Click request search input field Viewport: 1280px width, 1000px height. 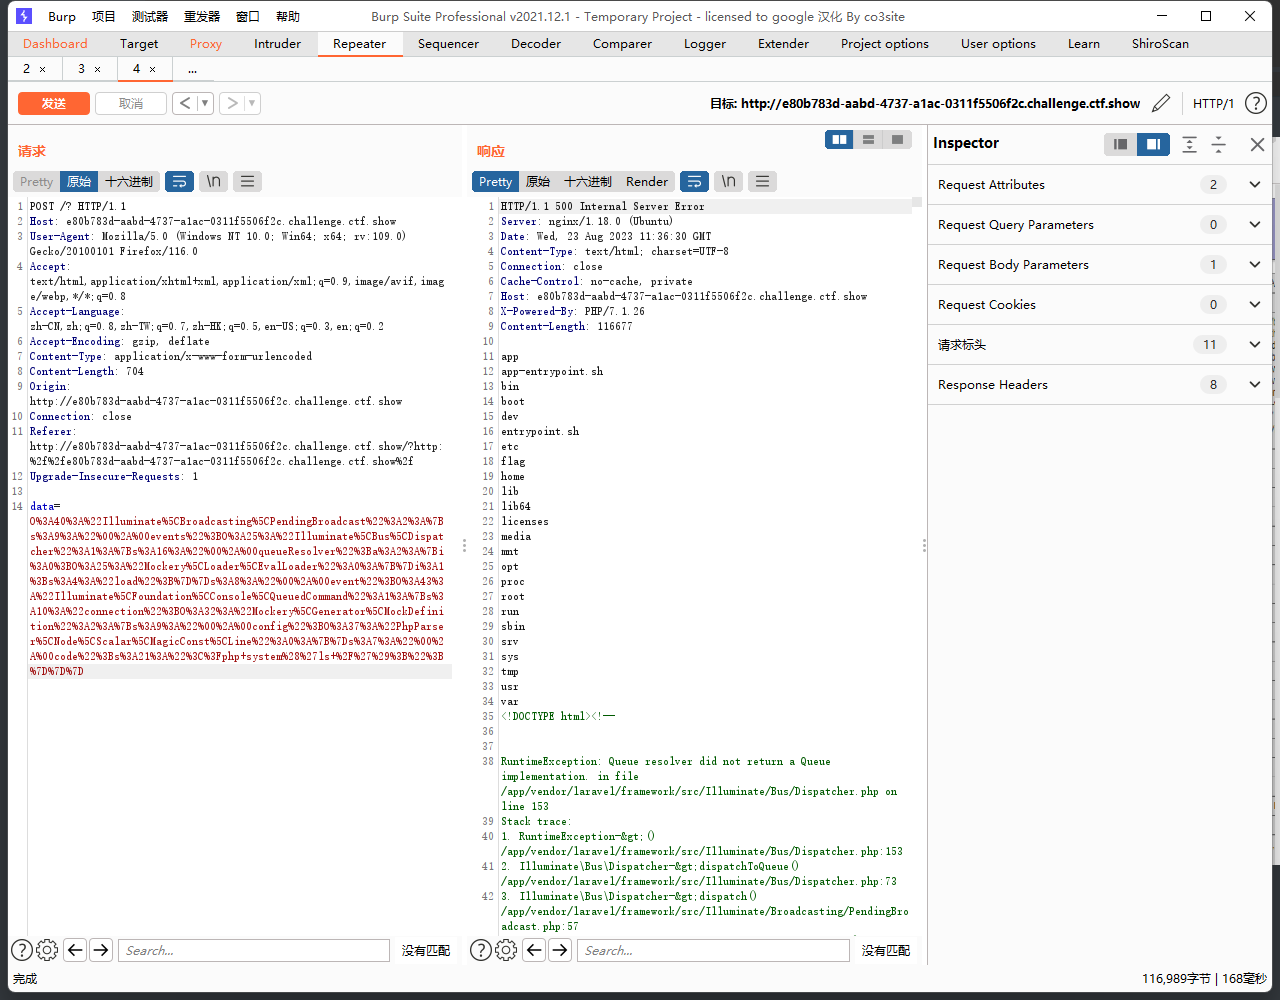[x=254, y=950]
